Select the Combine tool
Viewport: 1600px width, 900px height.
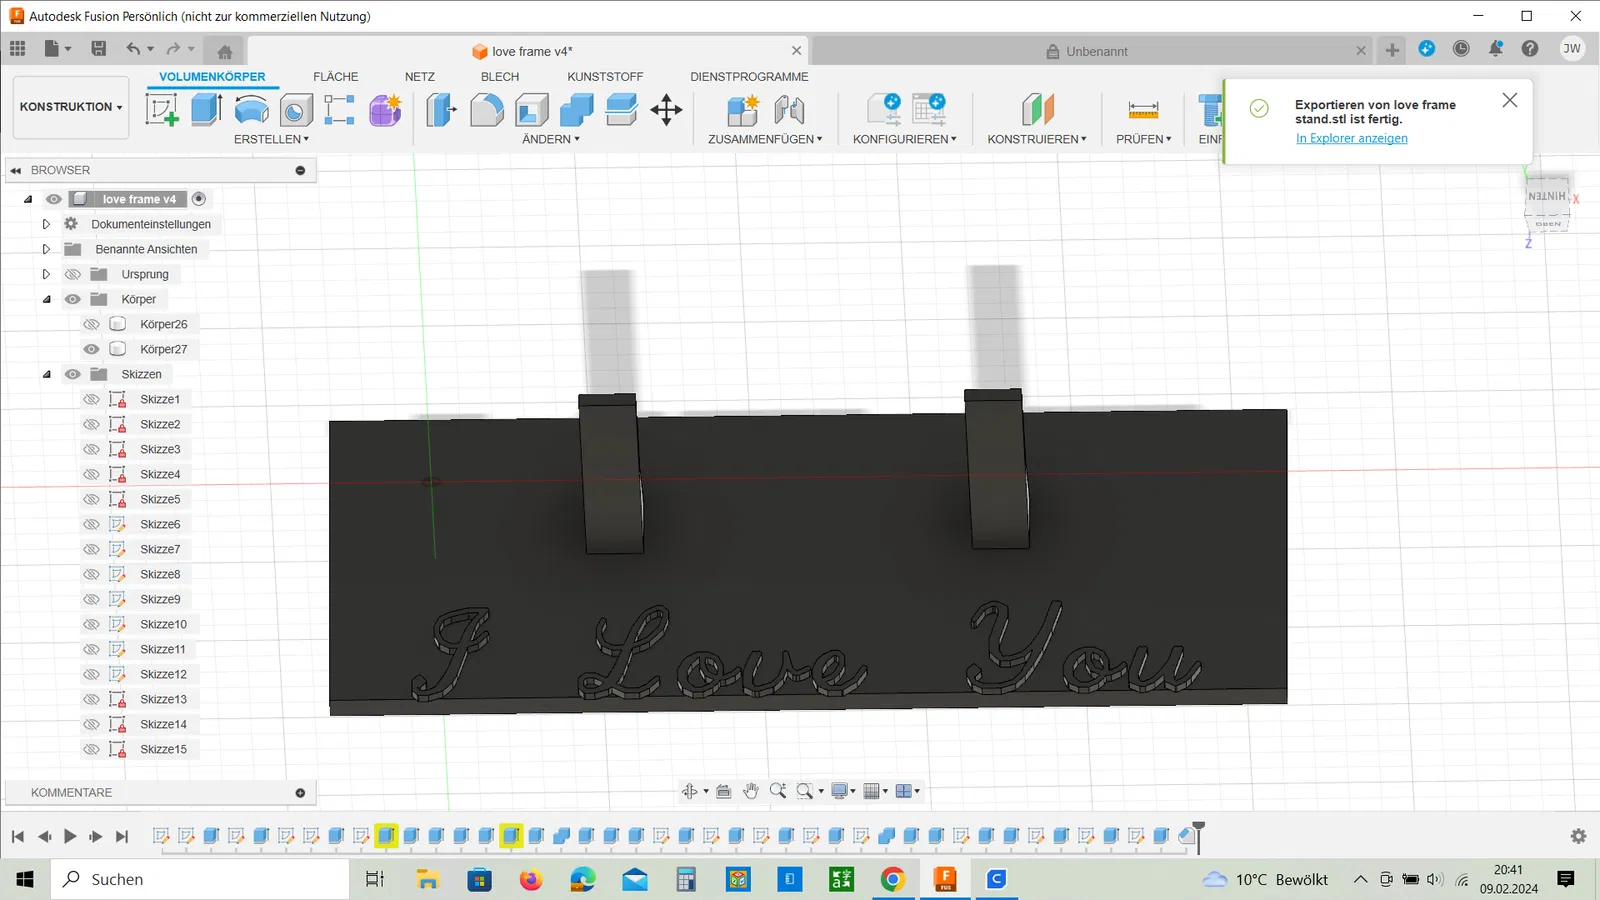[576, 109]
